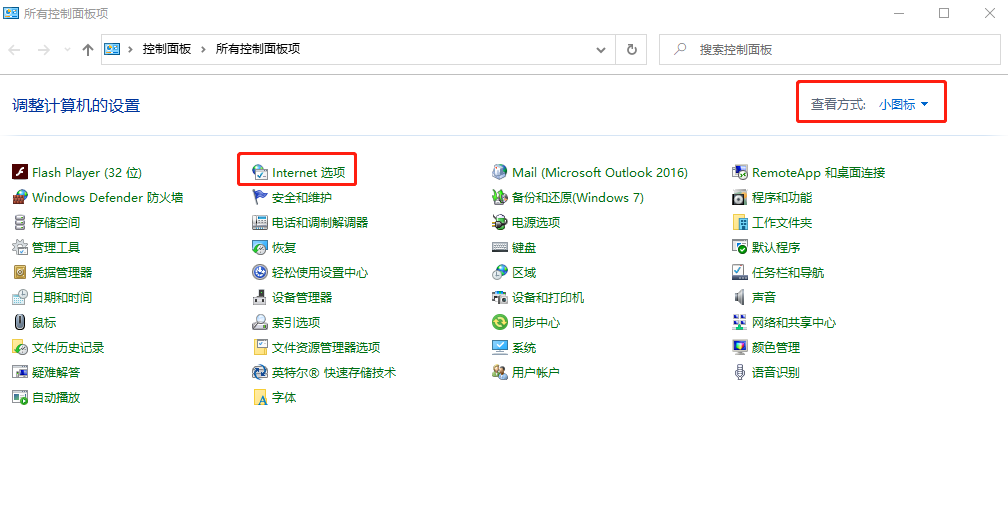Click the 语音识别 microphone icon
Screen dimensions: 1008x511
[740, 372]
